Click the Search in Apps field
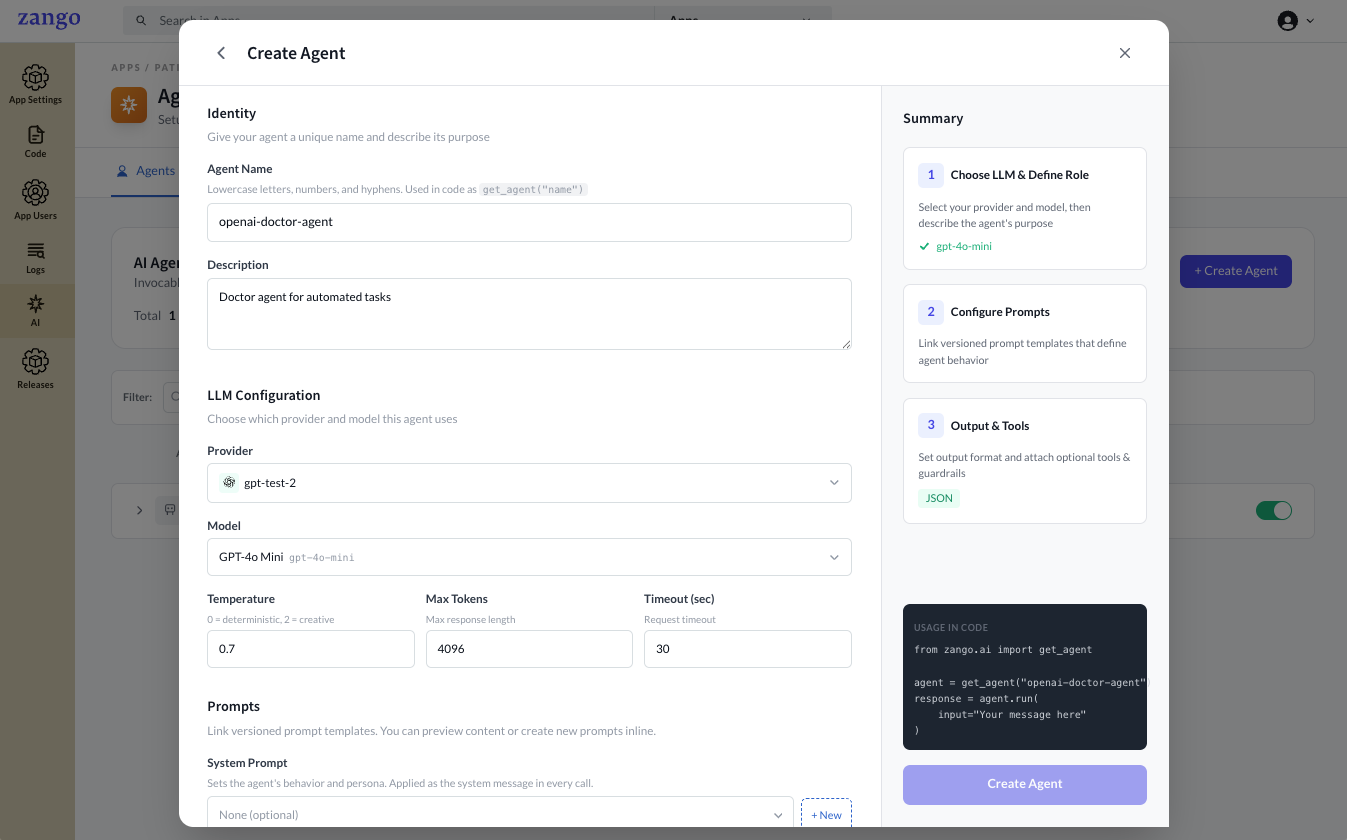1347x840 pixels. (390, 20)
